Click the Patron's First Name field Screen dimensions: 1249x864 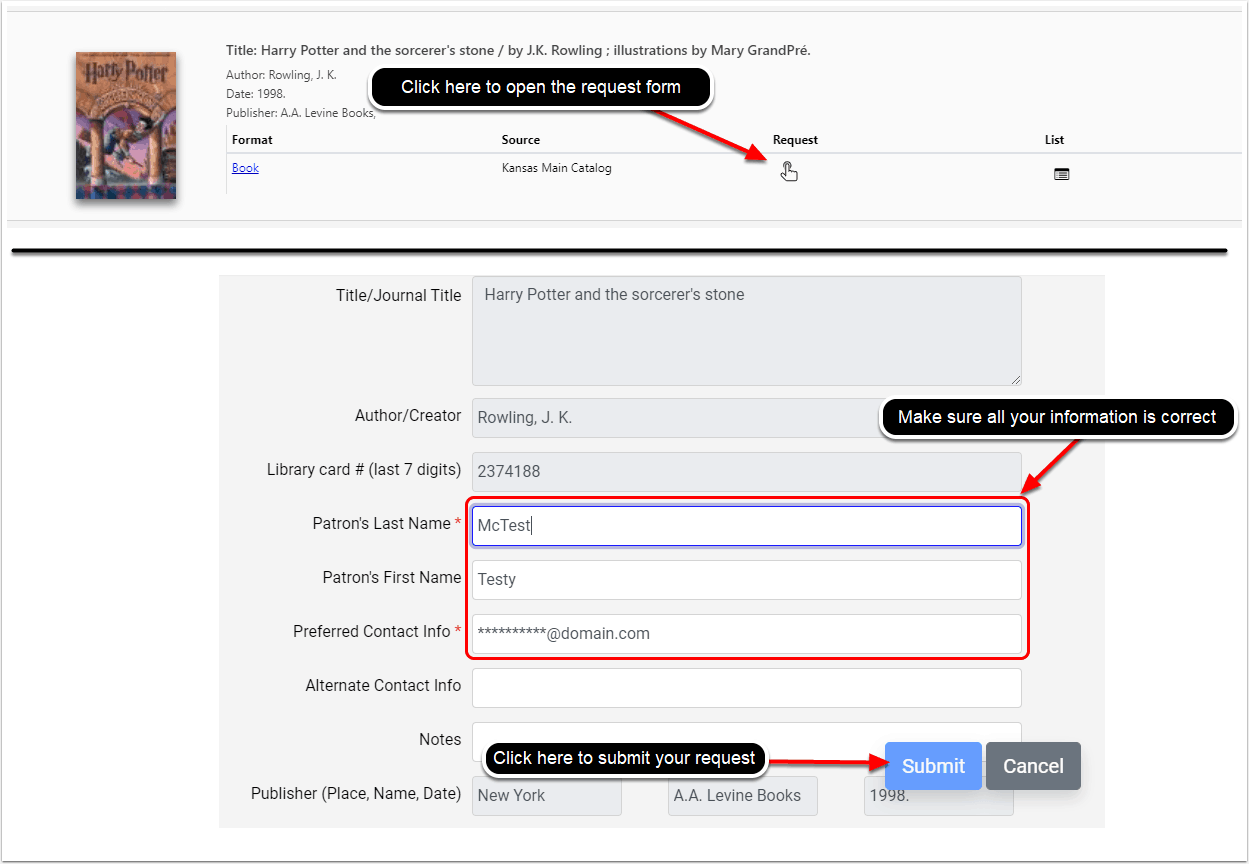pyautogui.click(x=747, y=580)
